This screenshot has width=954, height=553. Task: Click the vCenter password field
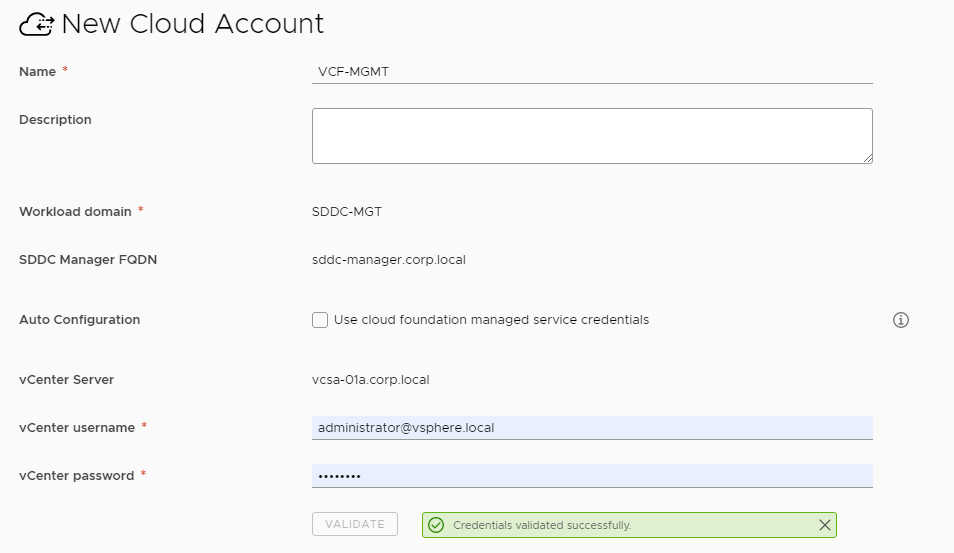[592, 476]
